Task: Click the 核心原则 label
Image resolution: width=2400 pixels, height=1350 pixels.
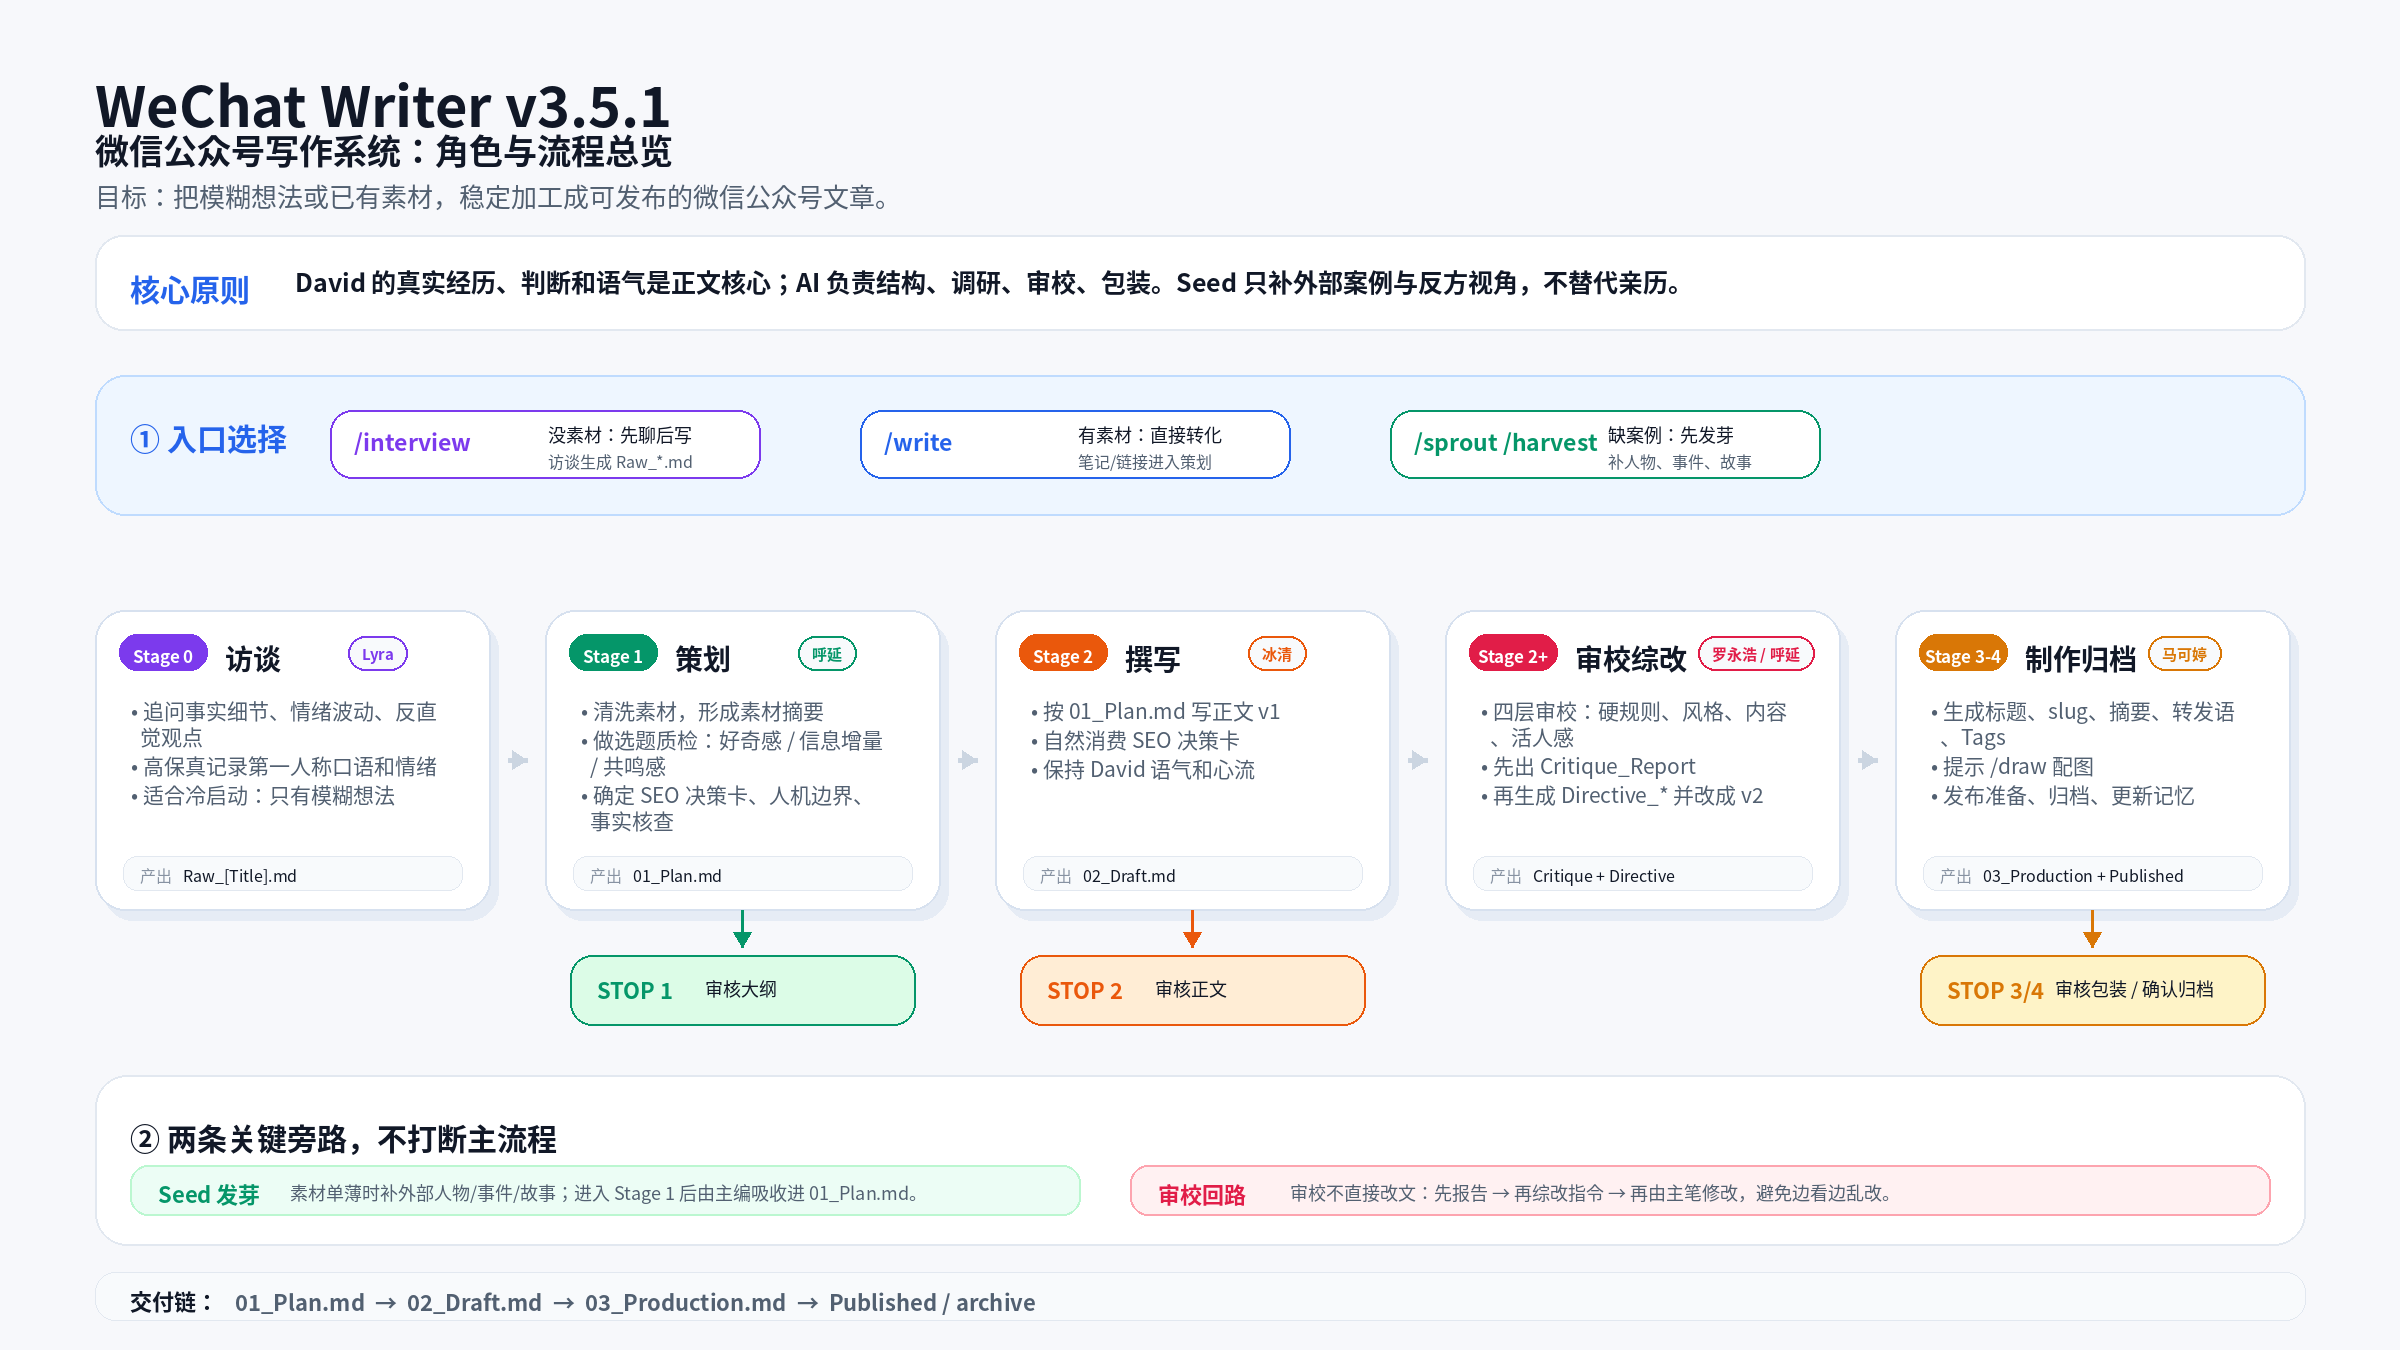Action: point(190,290)
